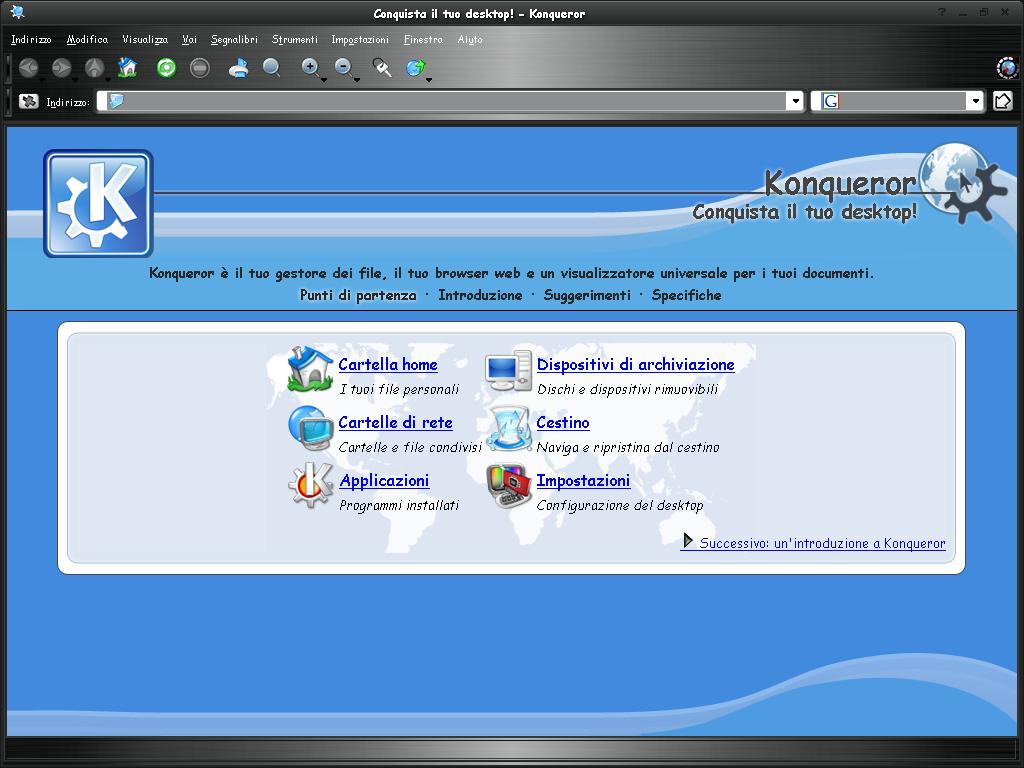Open the Cartella home link
This screenshot has width=1024, height=768.
point(388,364)
